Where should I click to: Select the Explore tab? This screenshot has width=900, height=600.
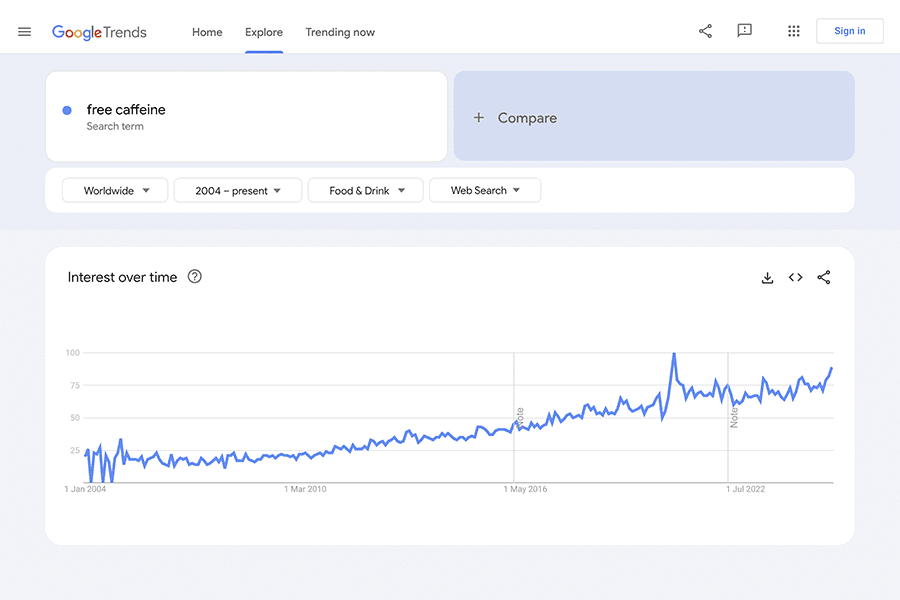pos(264,32)
